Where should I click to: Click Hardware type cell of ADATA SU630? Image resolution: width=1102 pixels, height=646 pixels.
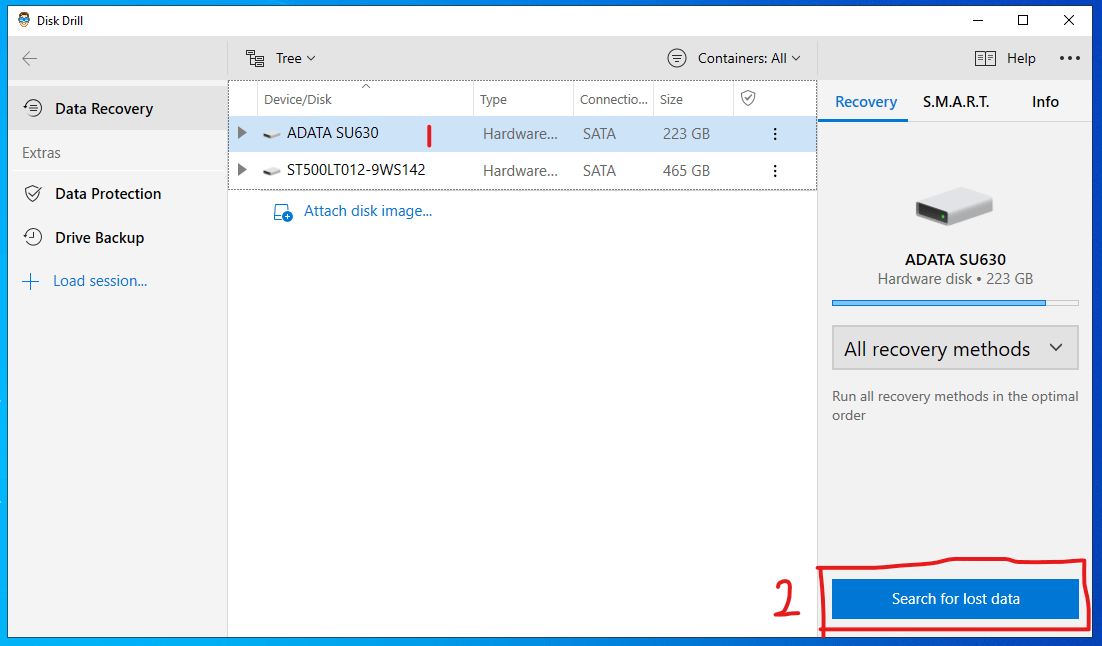pyautogui.click(x=520, y=134)
